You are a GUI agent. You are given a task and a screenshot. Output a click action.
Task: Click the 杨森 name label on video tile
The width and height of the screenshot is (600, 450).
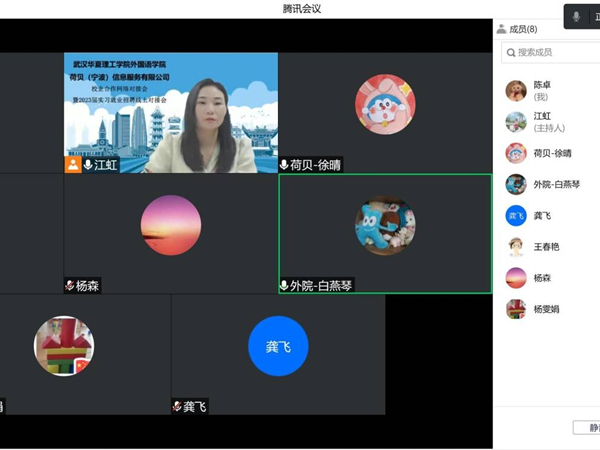[87, 286]
